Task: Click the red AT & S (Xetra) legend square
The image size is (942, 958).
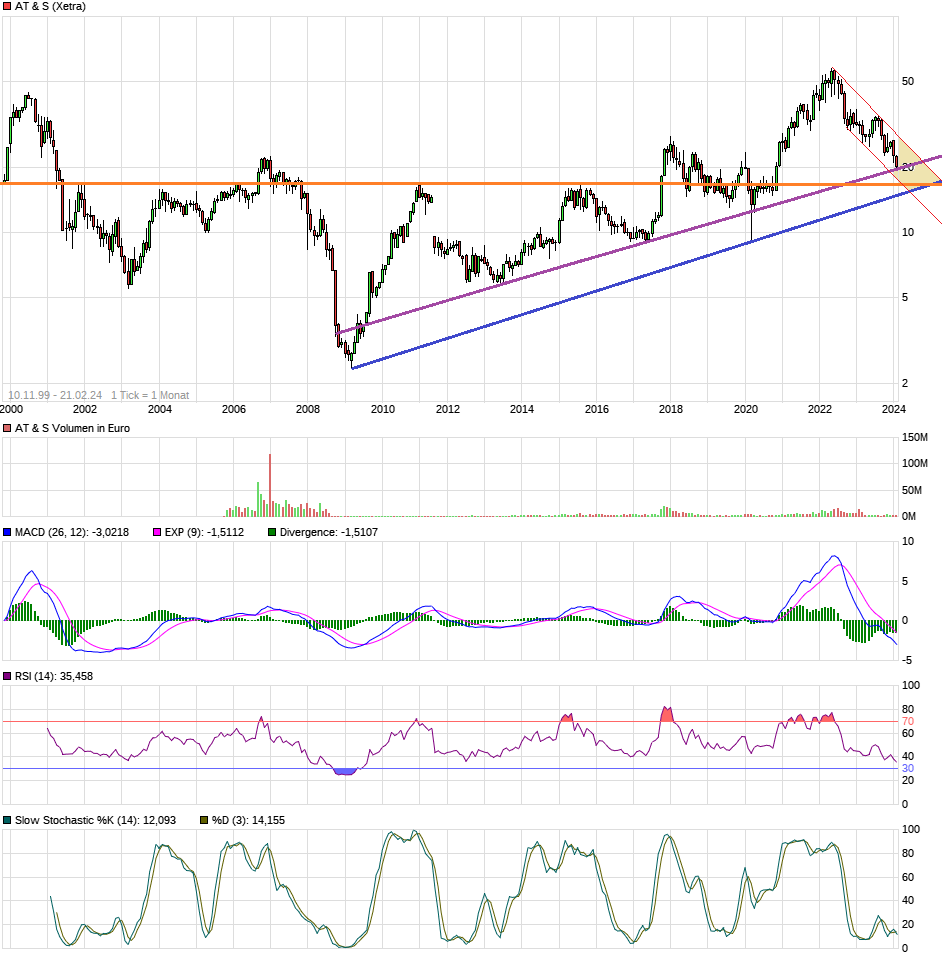Action: click(7, 6)
